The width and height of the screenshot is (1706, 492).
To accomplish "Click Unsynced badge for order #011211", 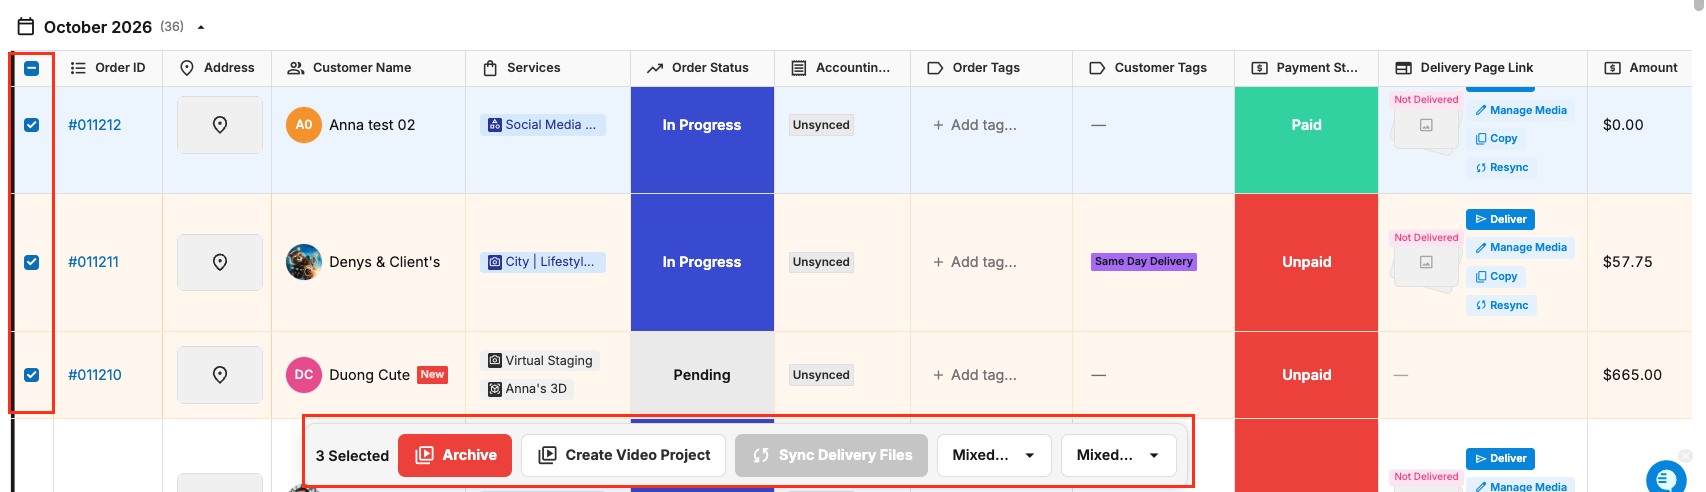I will (821, 262).
